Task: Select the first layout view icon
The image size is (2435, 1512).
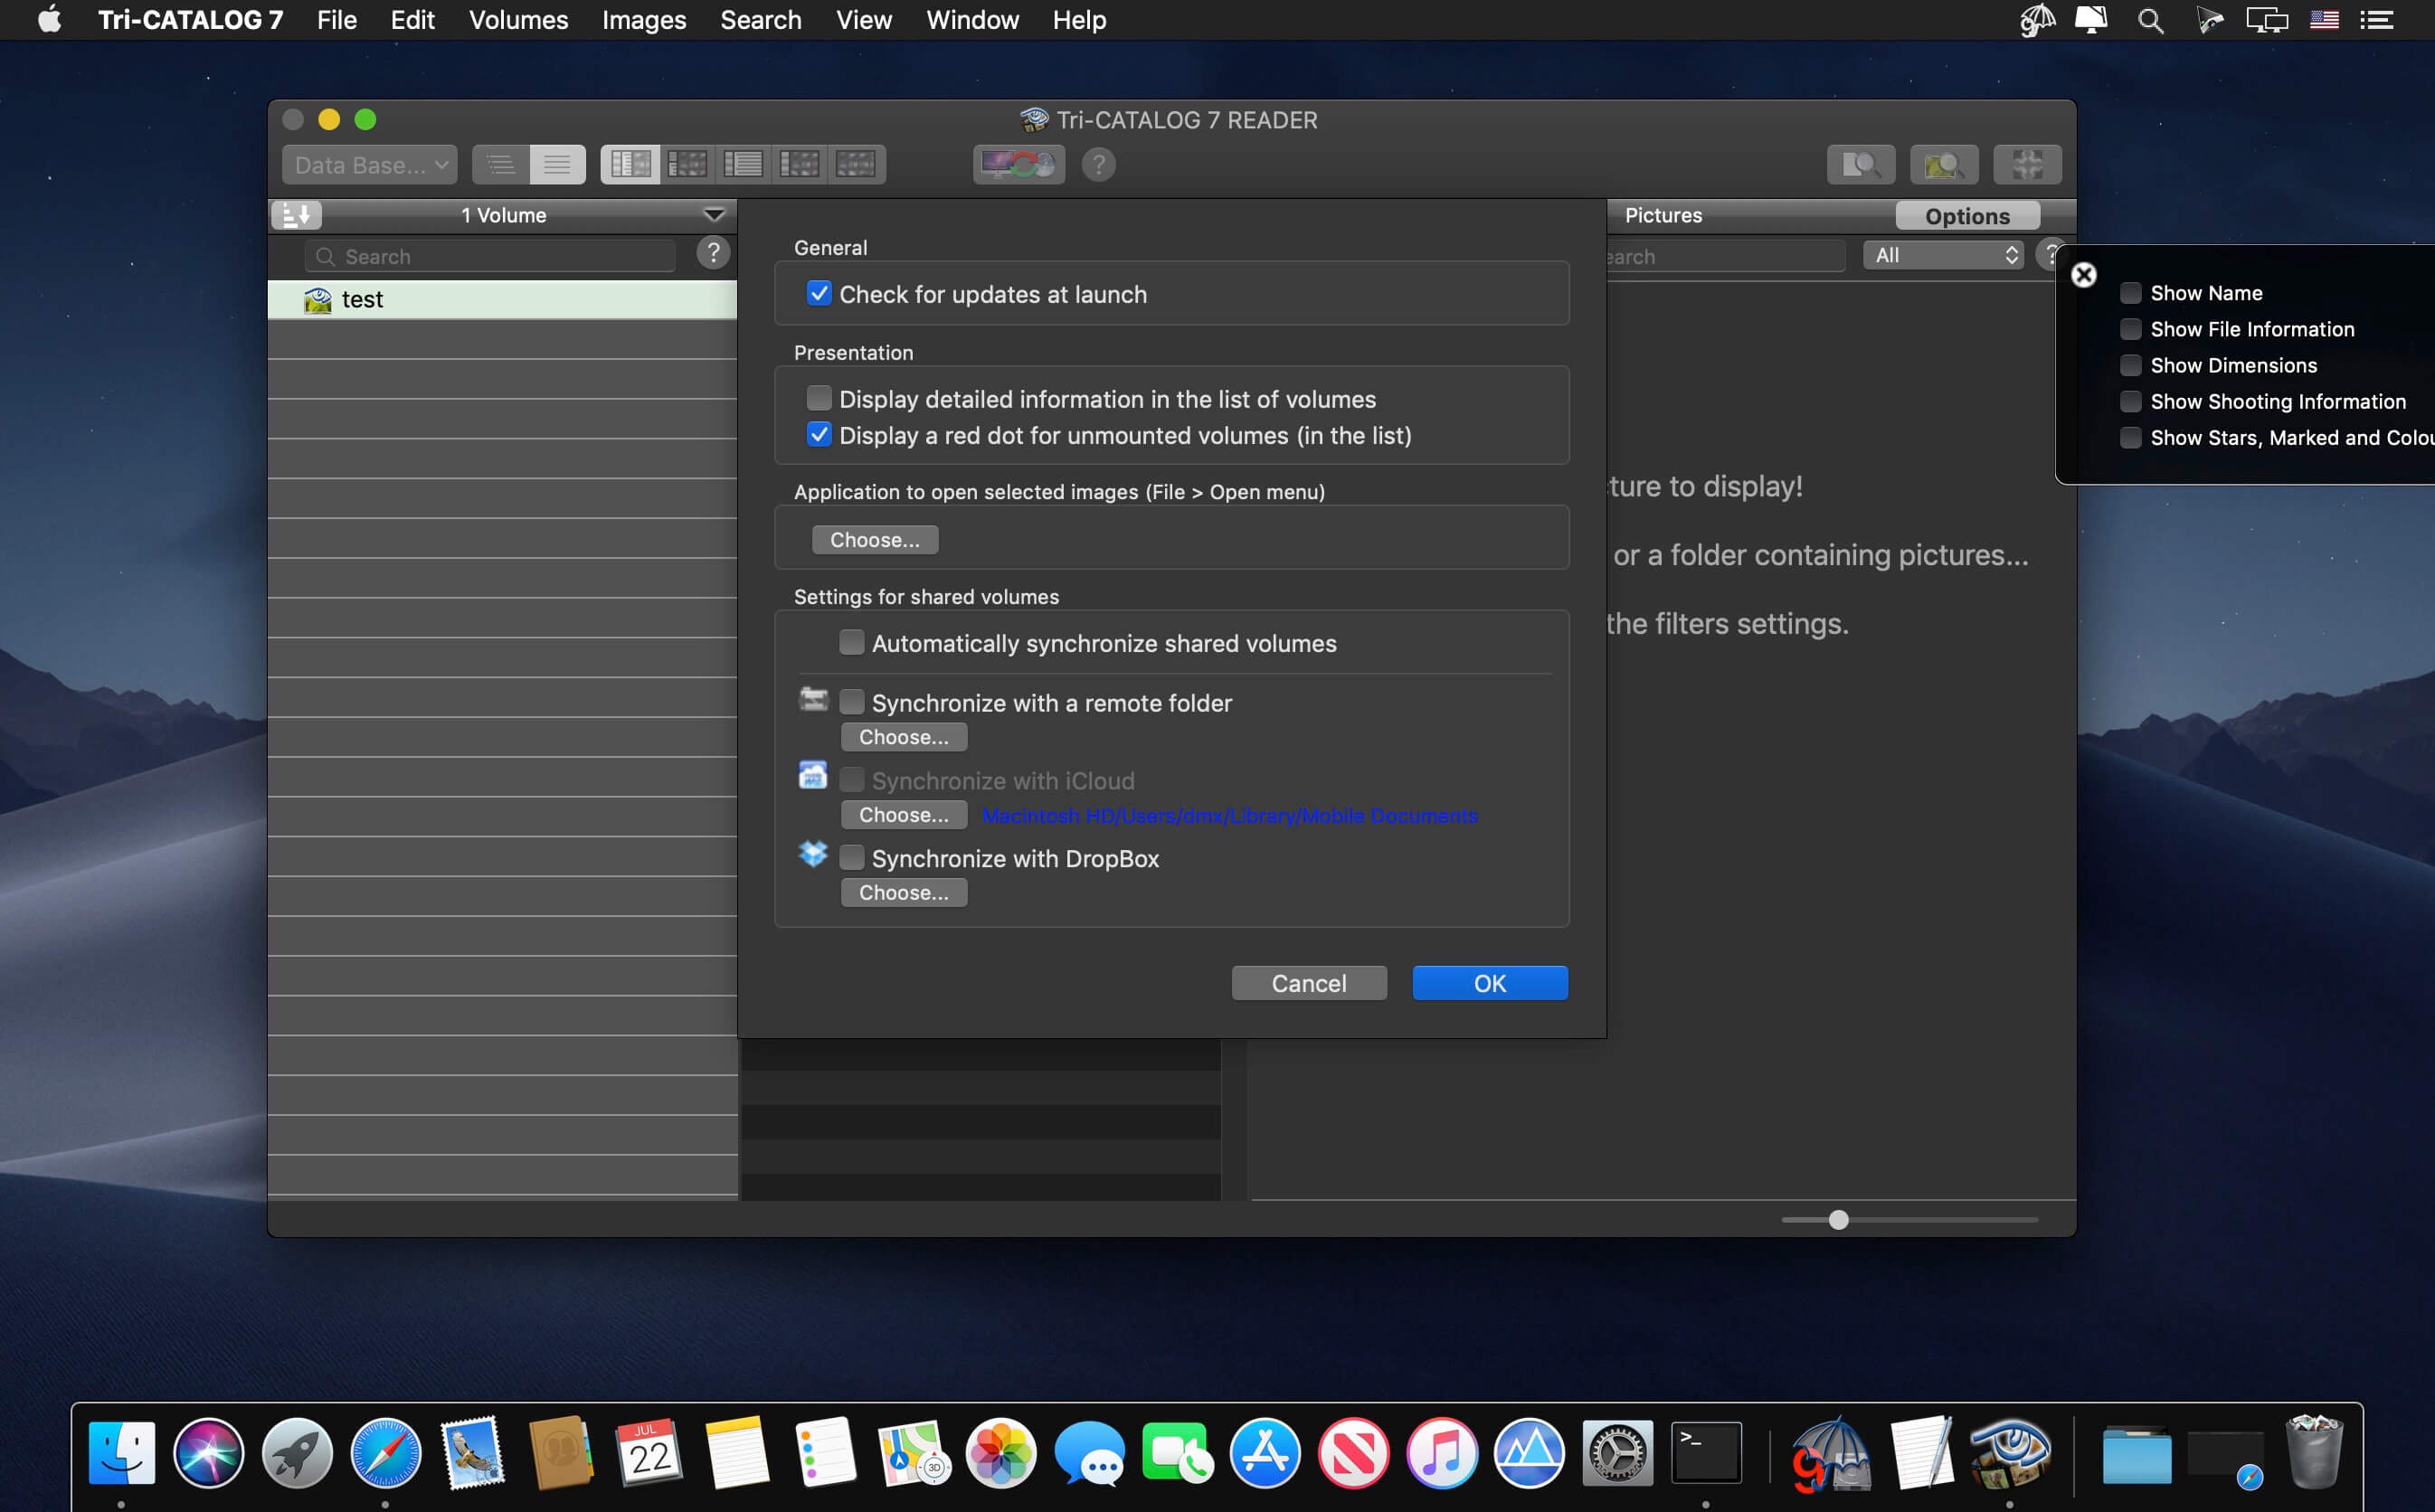Action: coord(630,164)
